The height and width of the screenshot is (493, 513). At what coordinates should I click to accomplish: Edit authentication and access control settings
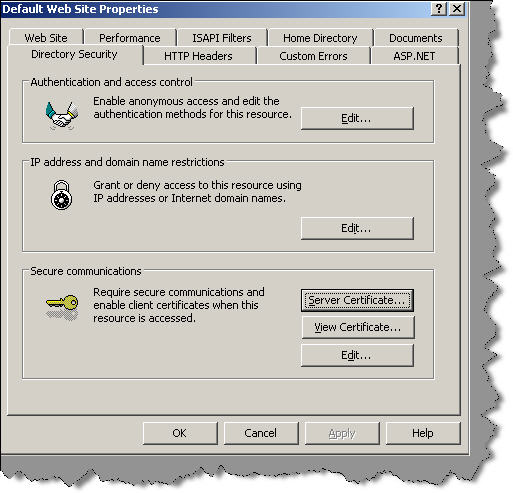pos(357,118)
